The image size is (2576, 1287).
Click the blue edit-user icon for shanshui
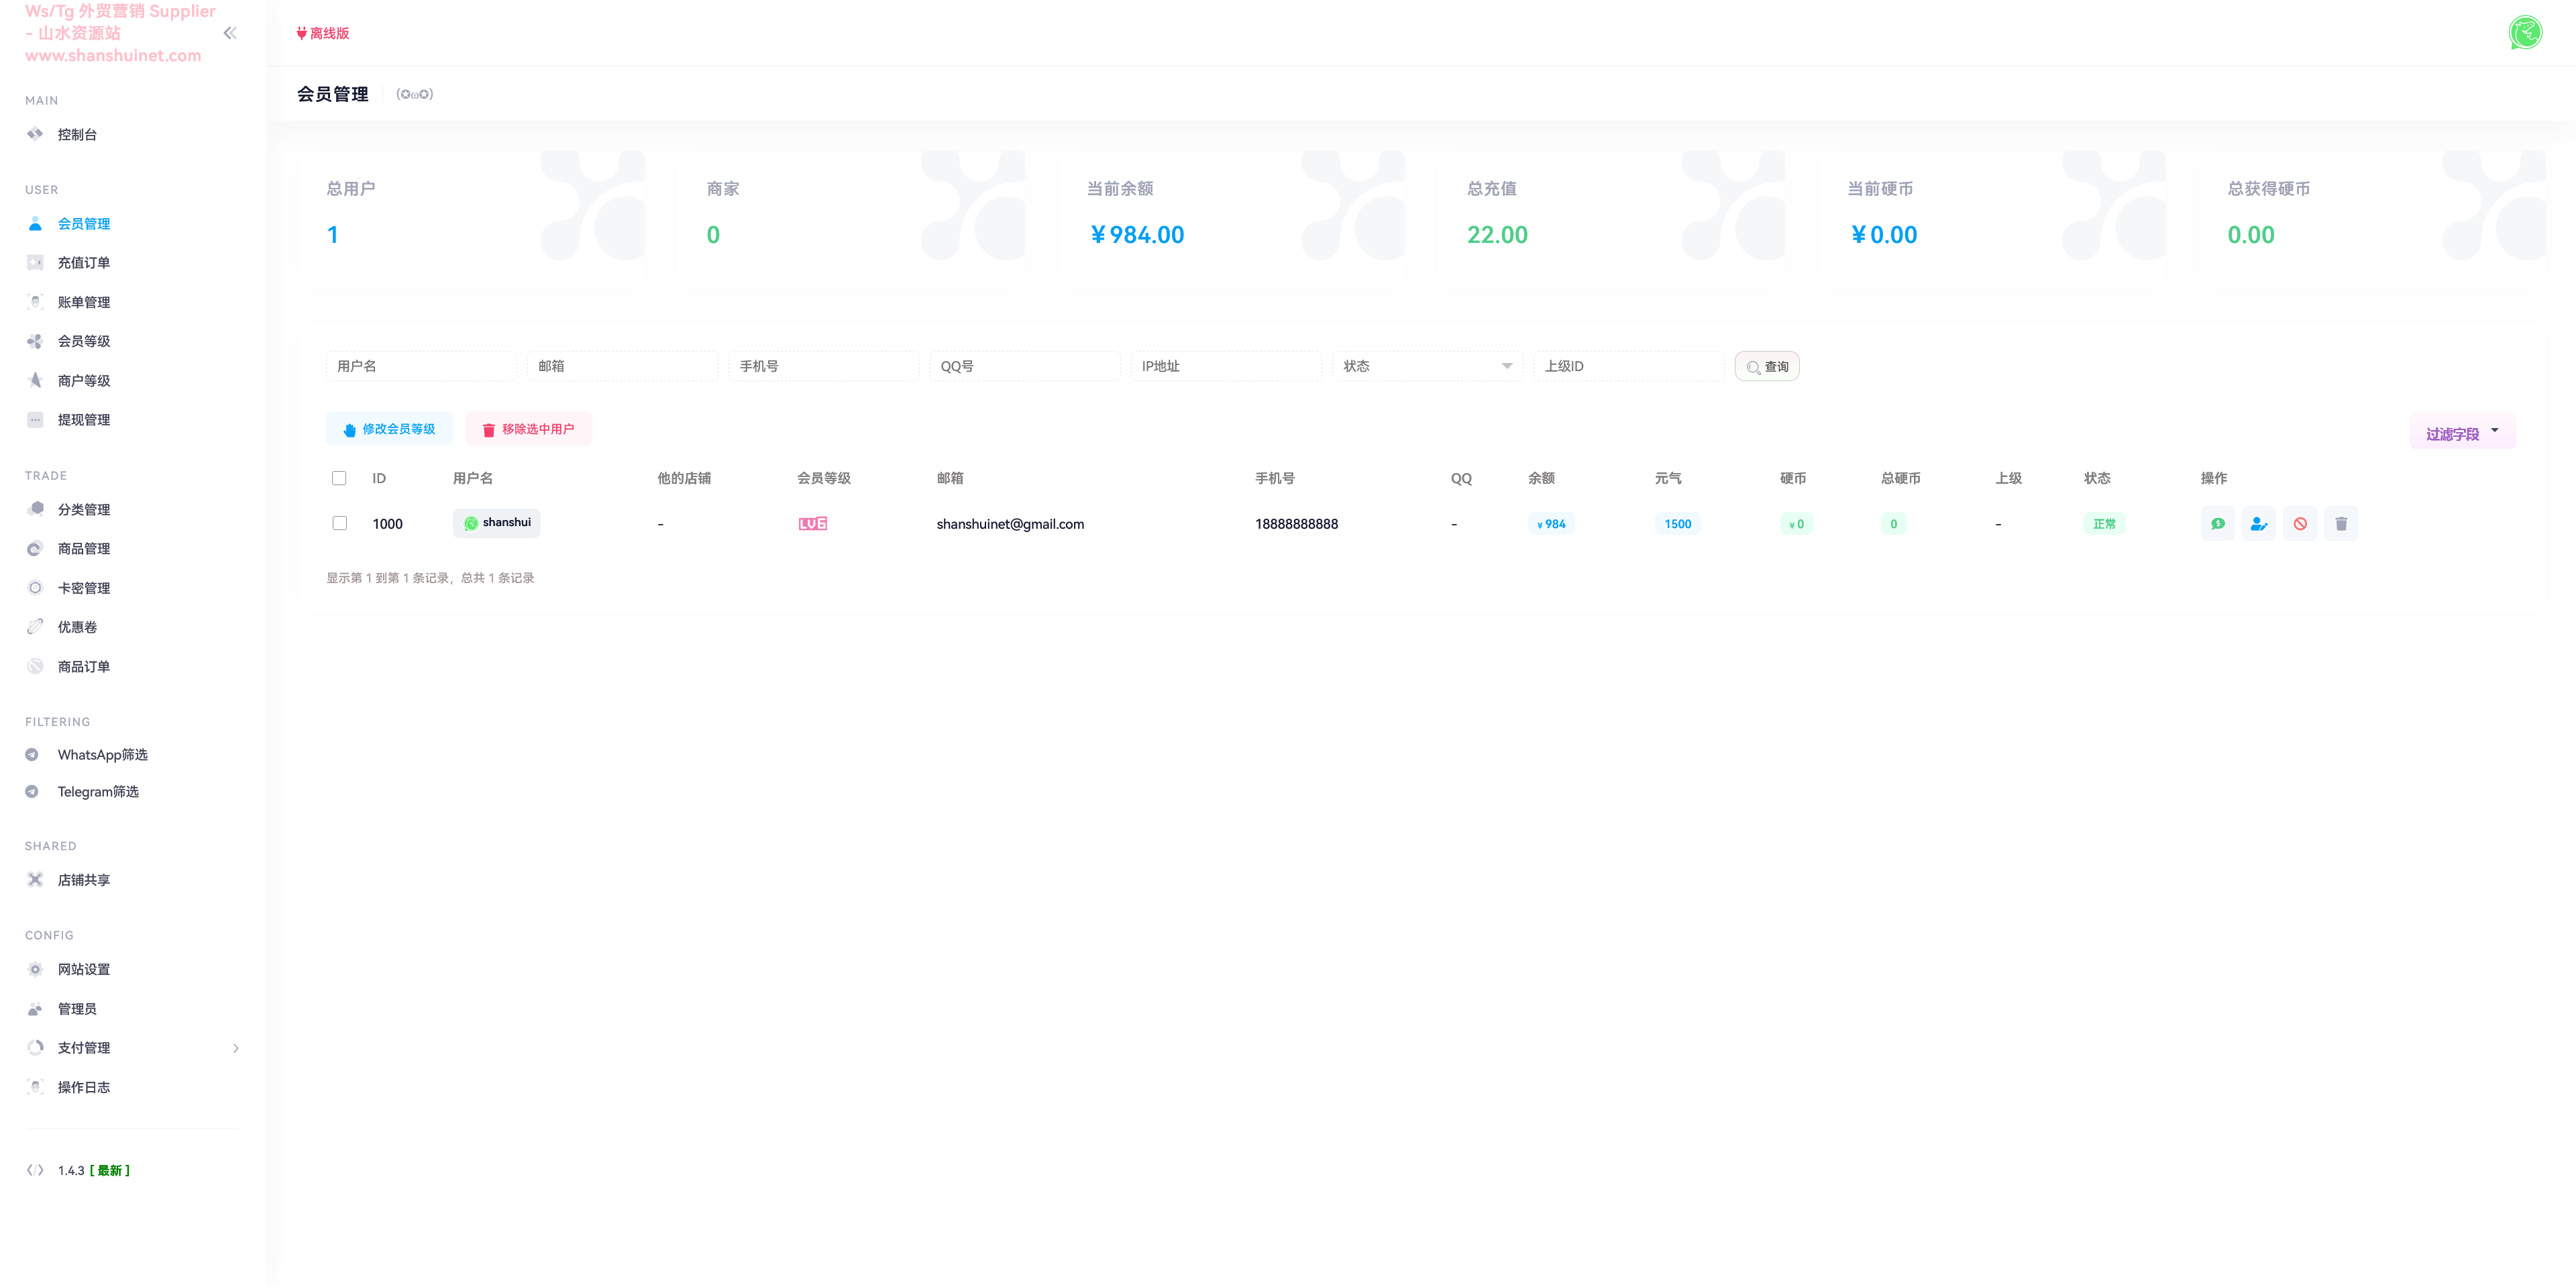pyautogui.click(x=2258, y=524)
